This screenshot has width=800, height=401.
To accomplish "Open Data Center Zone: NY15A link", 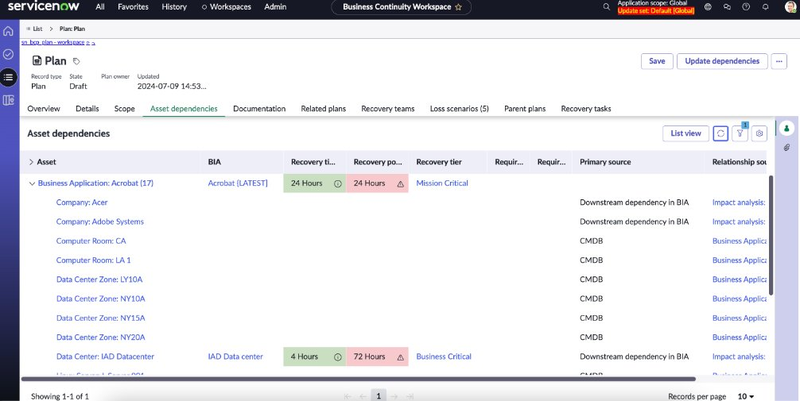I will click(x=101, y=318).
